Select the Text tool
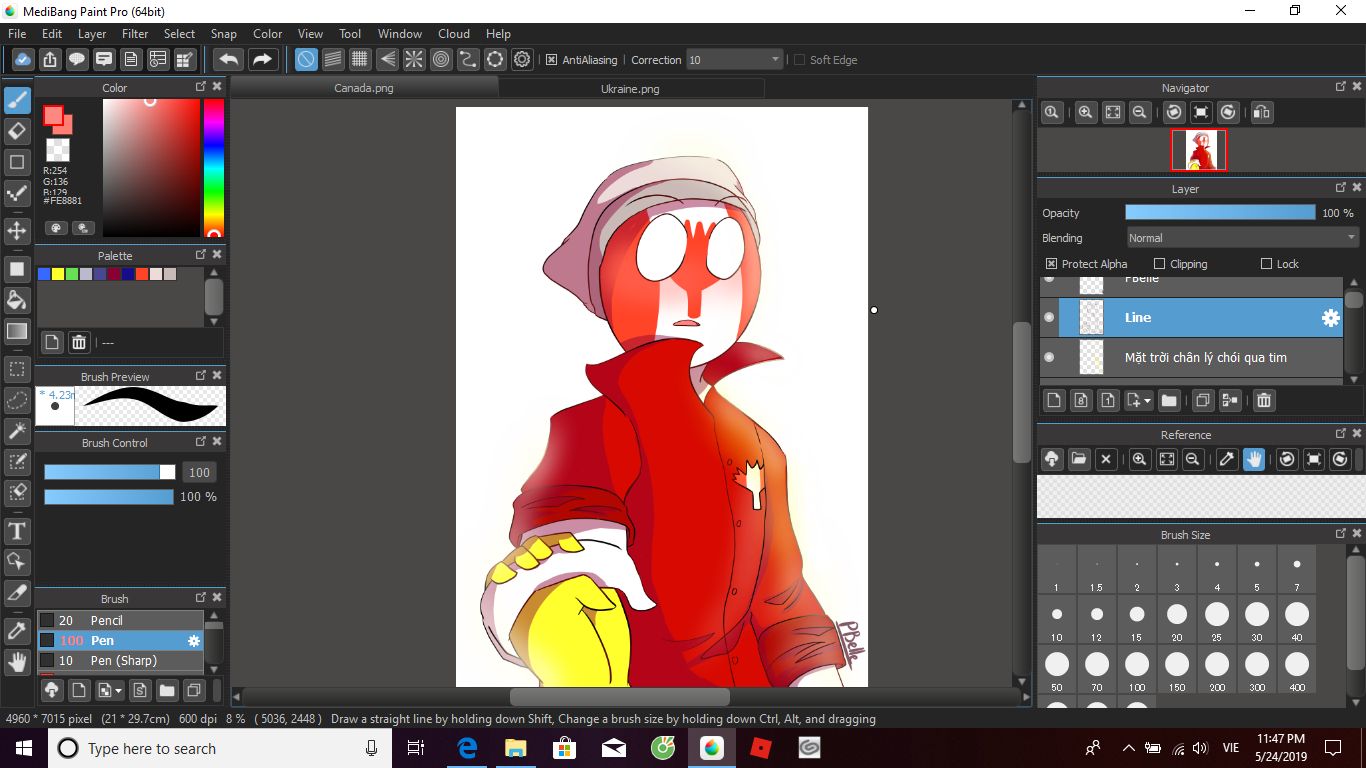The image size is (1366, 768). [x=17, y=530]
